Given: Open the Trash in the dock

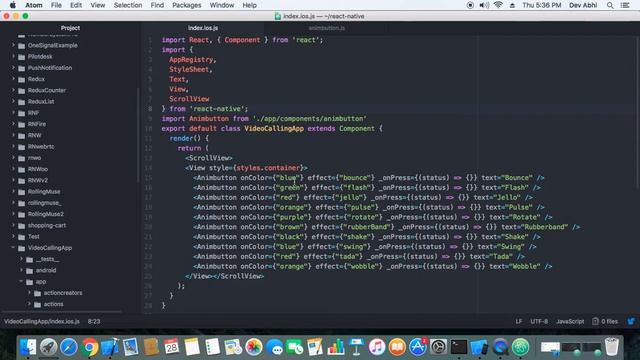Looking at the screenshot, I should [x=611, y=347].
